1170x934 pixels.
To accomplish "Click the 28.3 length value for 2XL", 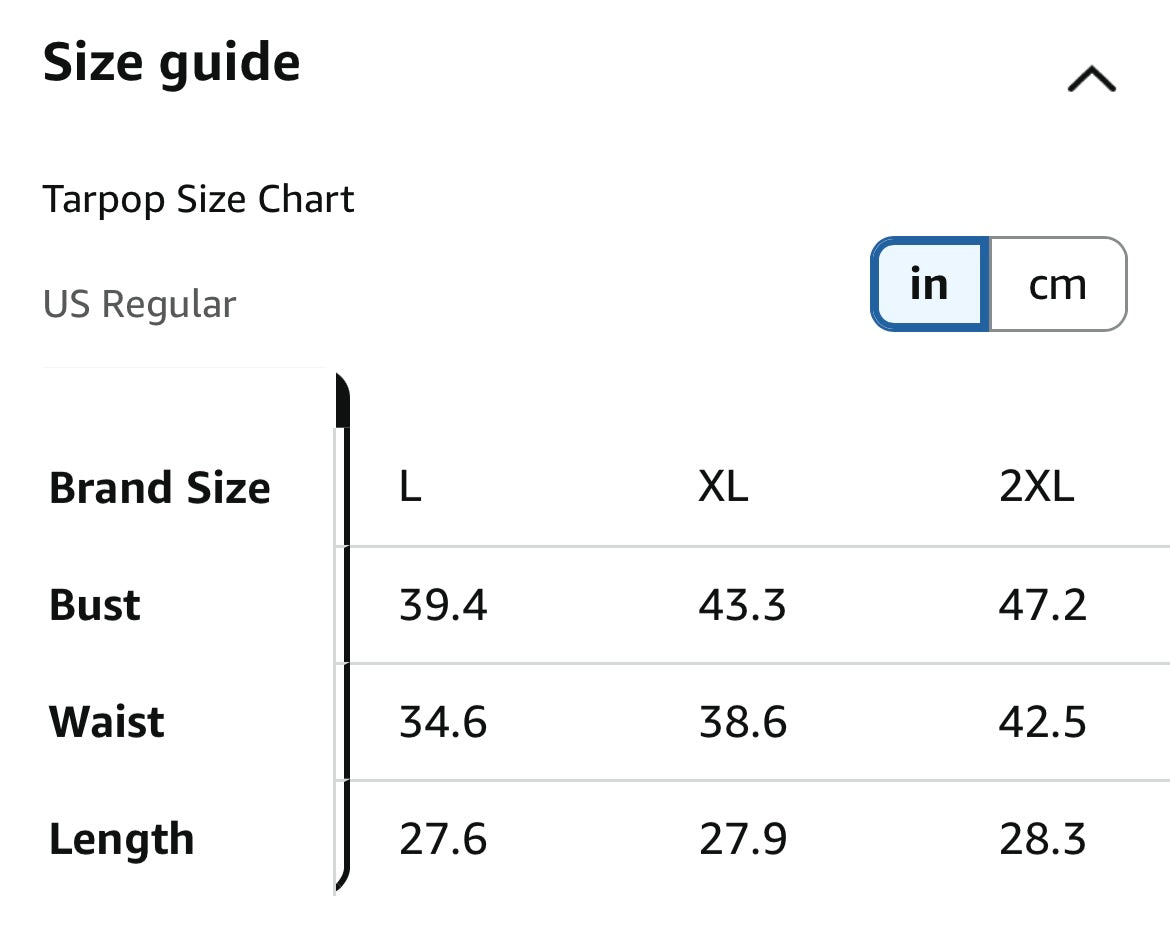I will pyautogui.click(x=1042, y=839).
